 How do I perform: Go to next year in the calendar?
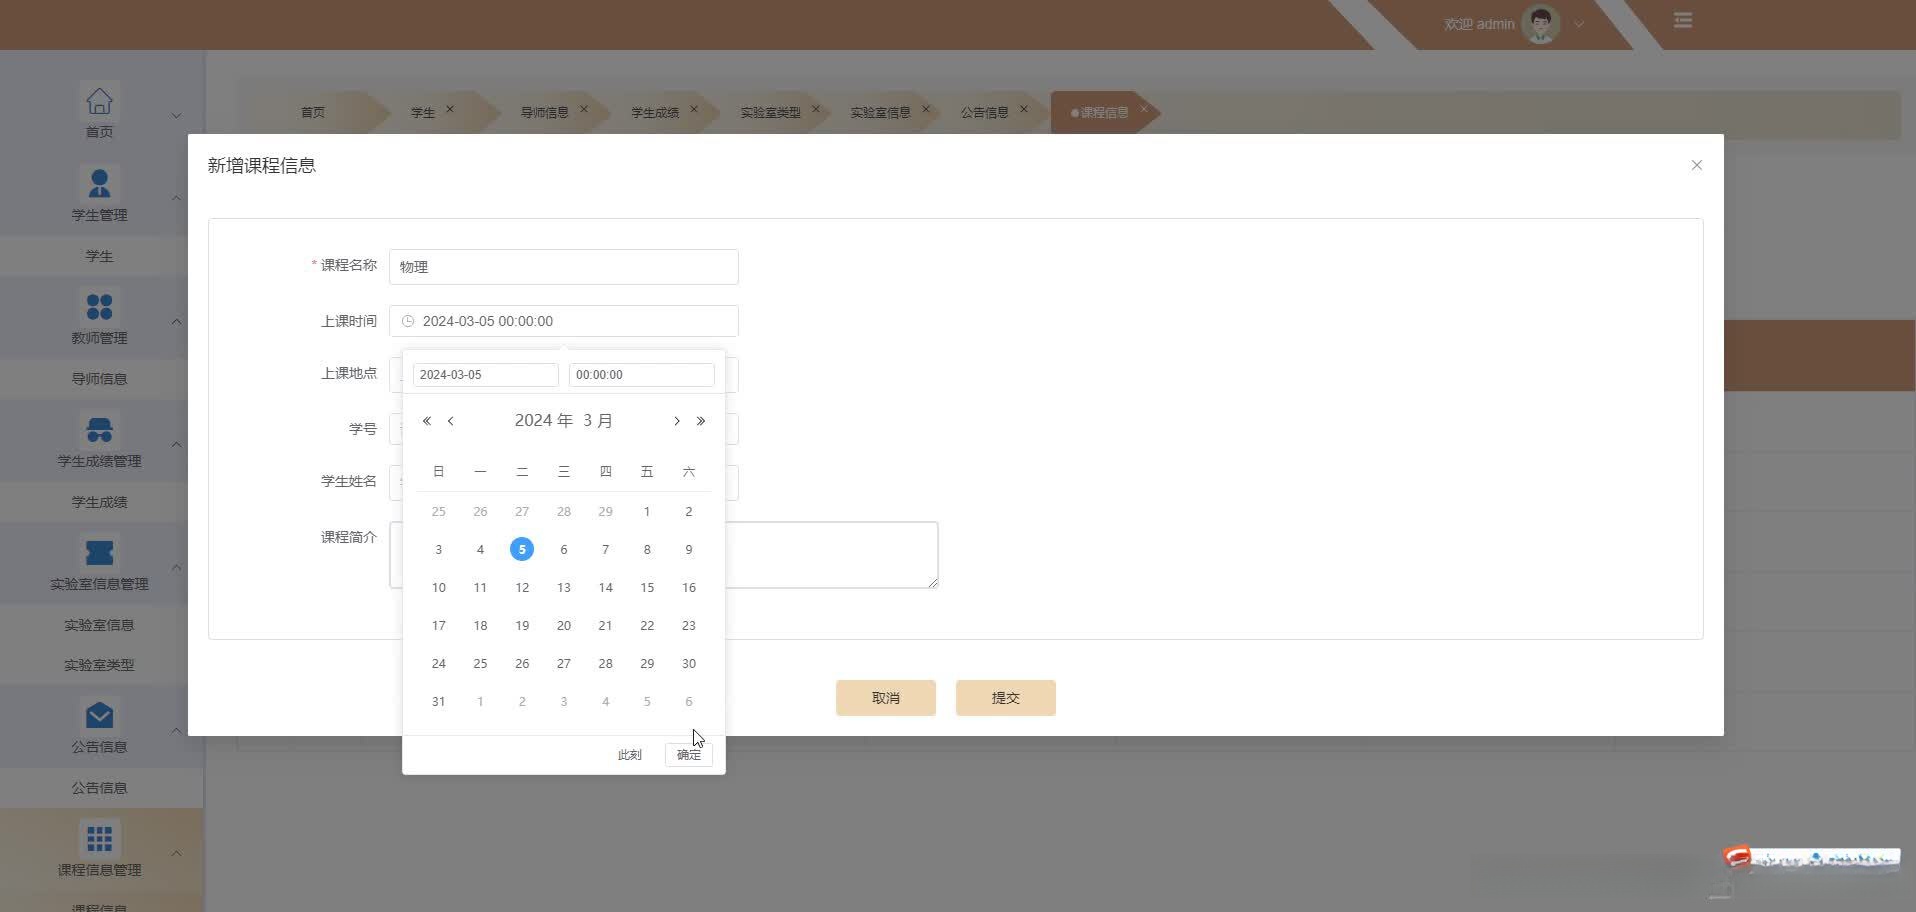[x=701, y=421]
